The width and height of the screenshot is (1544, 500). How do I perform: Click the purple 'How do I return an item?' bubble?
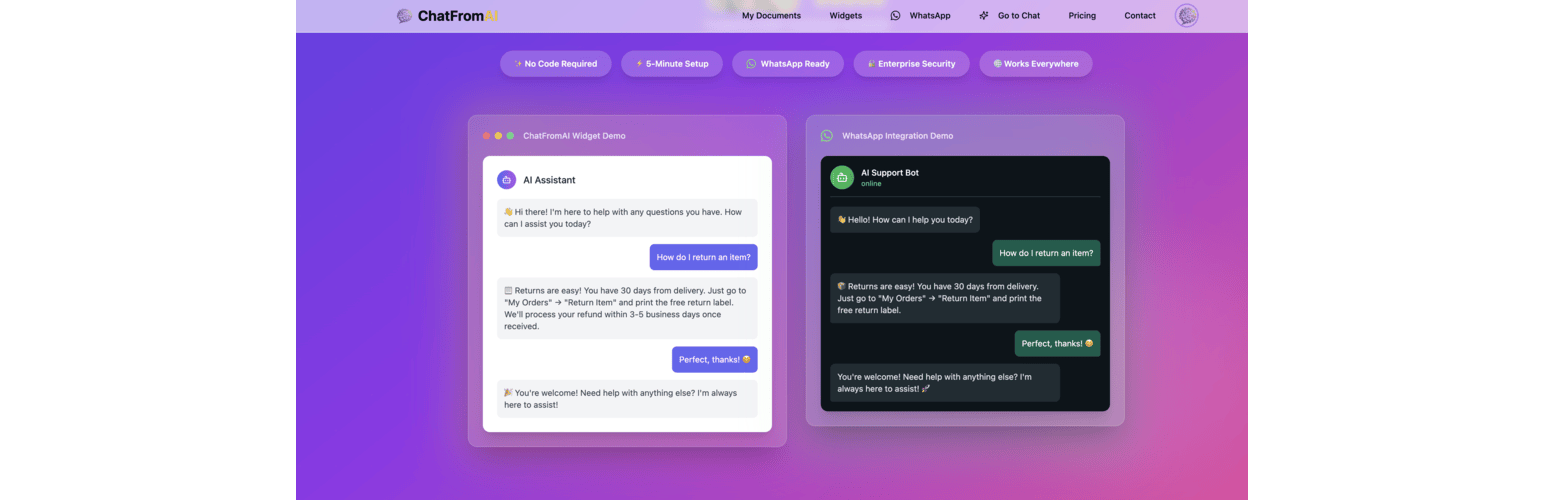point(703,257)
